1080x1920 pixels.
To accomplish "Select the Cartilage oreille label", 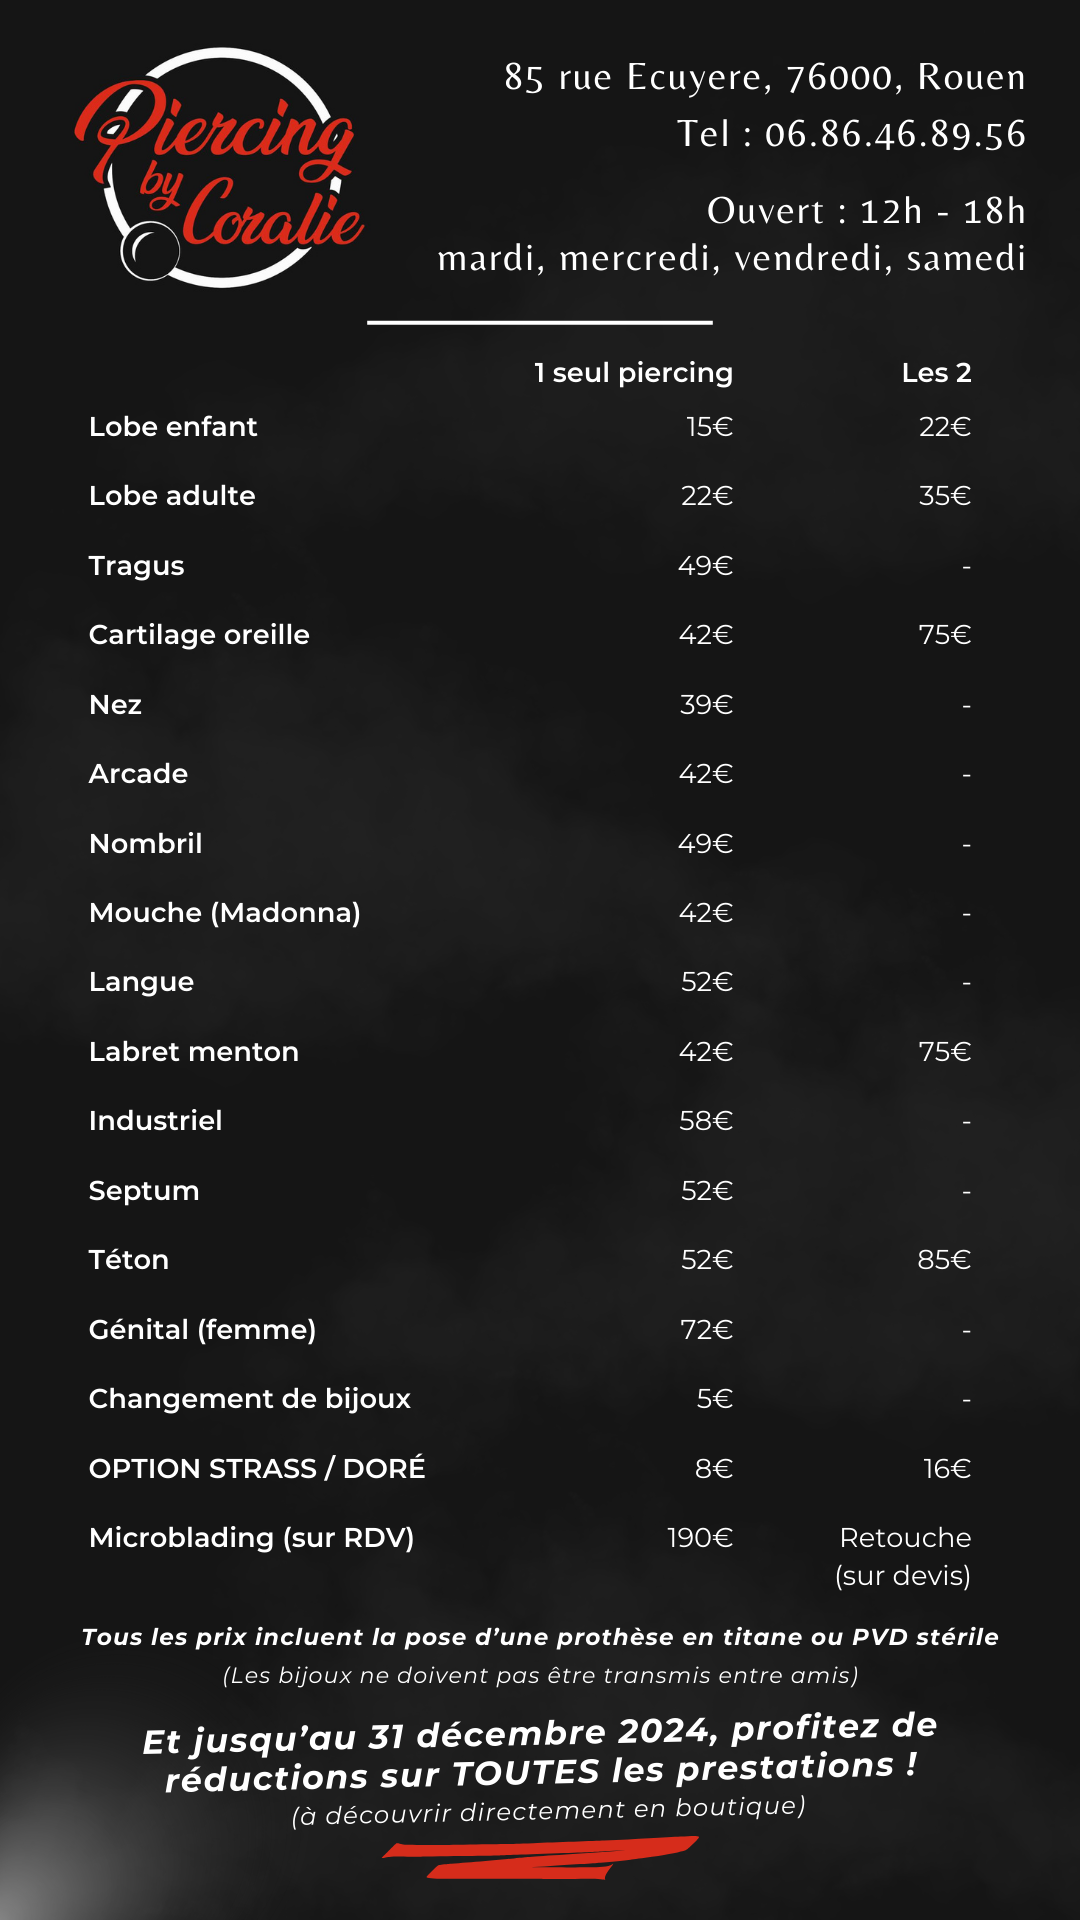I will coord(199,635).
